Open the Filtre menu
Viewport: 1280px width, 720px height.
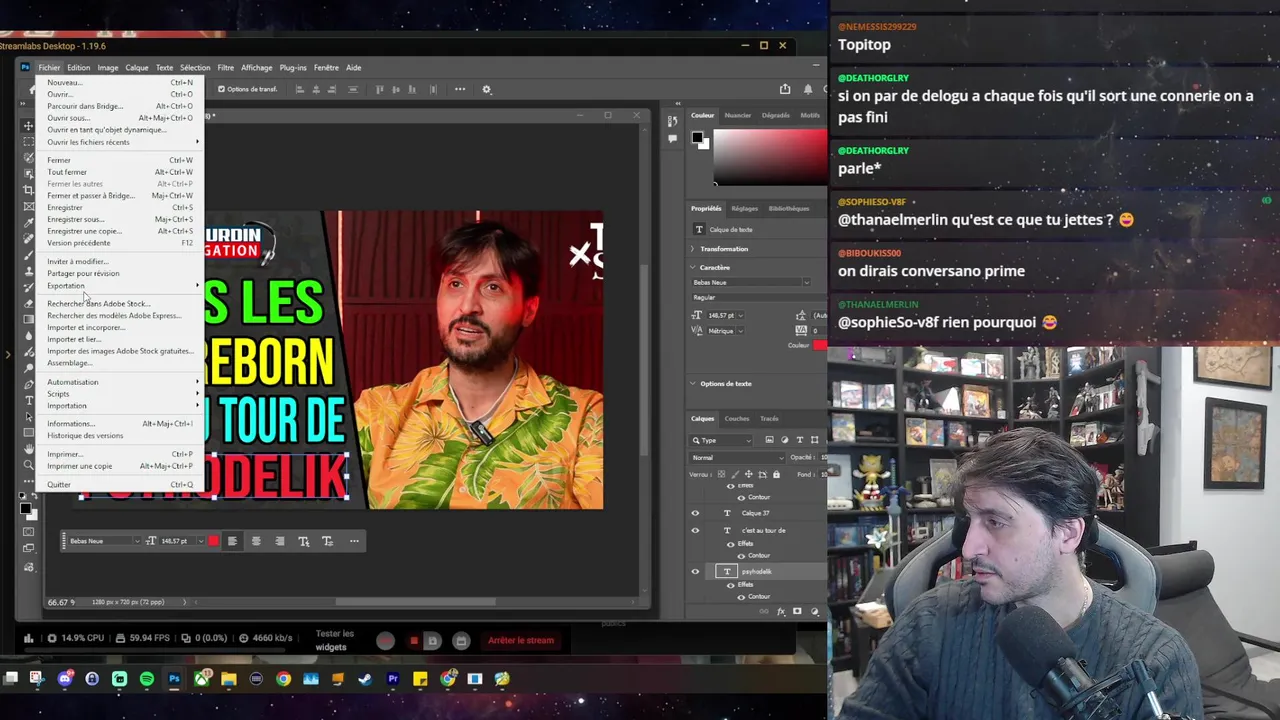pyautogui.click(x=226, y=68)
